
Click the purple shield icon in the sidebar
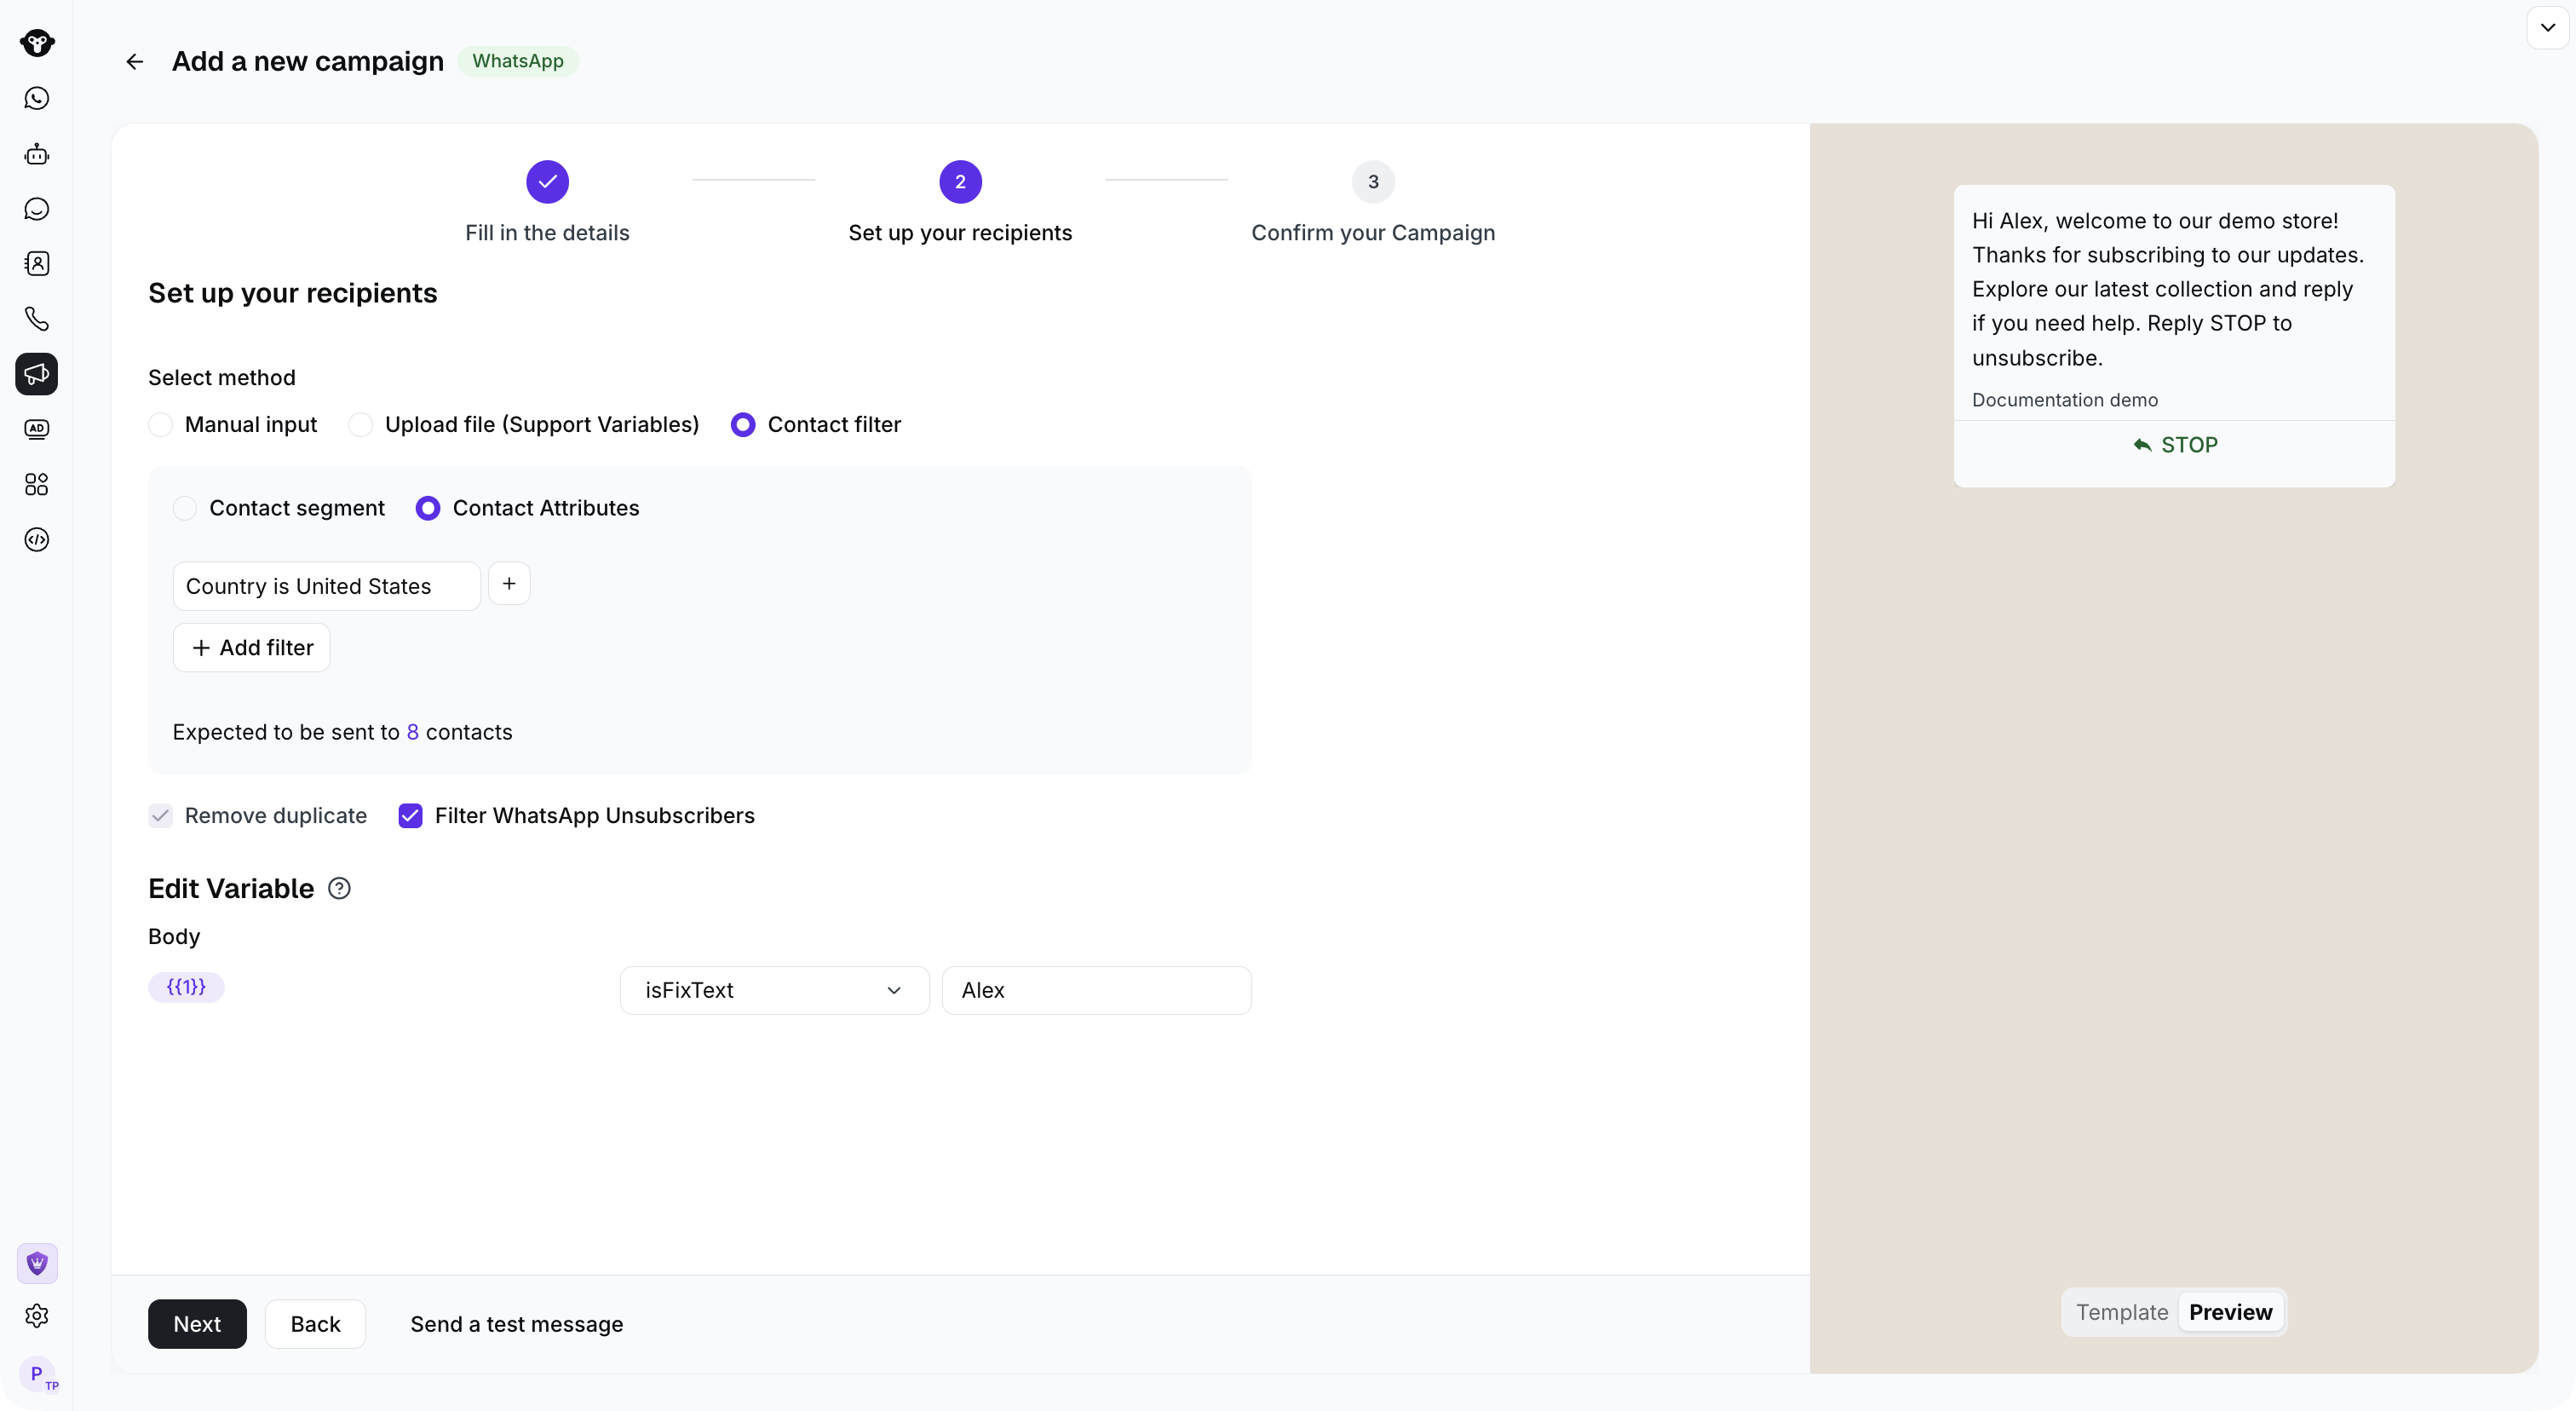pos(37,1264)
